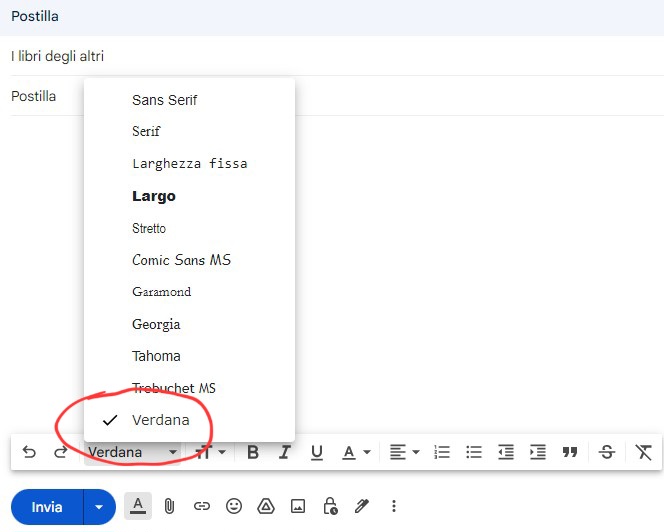The height and width of the screenshot is (532, 664).
Task: Click the redo arrow icon
Action: [x=60, y=453]
